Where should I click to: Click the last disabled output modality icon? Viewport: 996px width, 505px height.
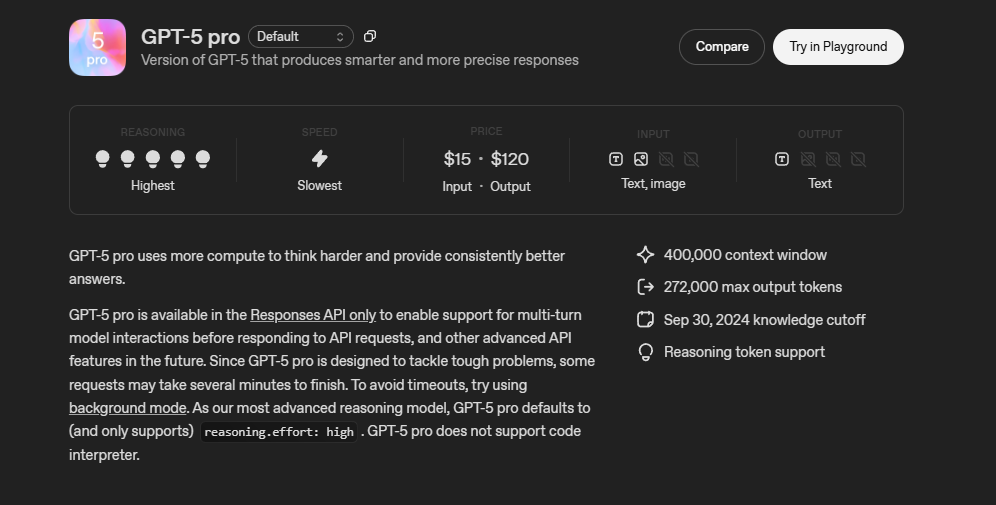858,159
